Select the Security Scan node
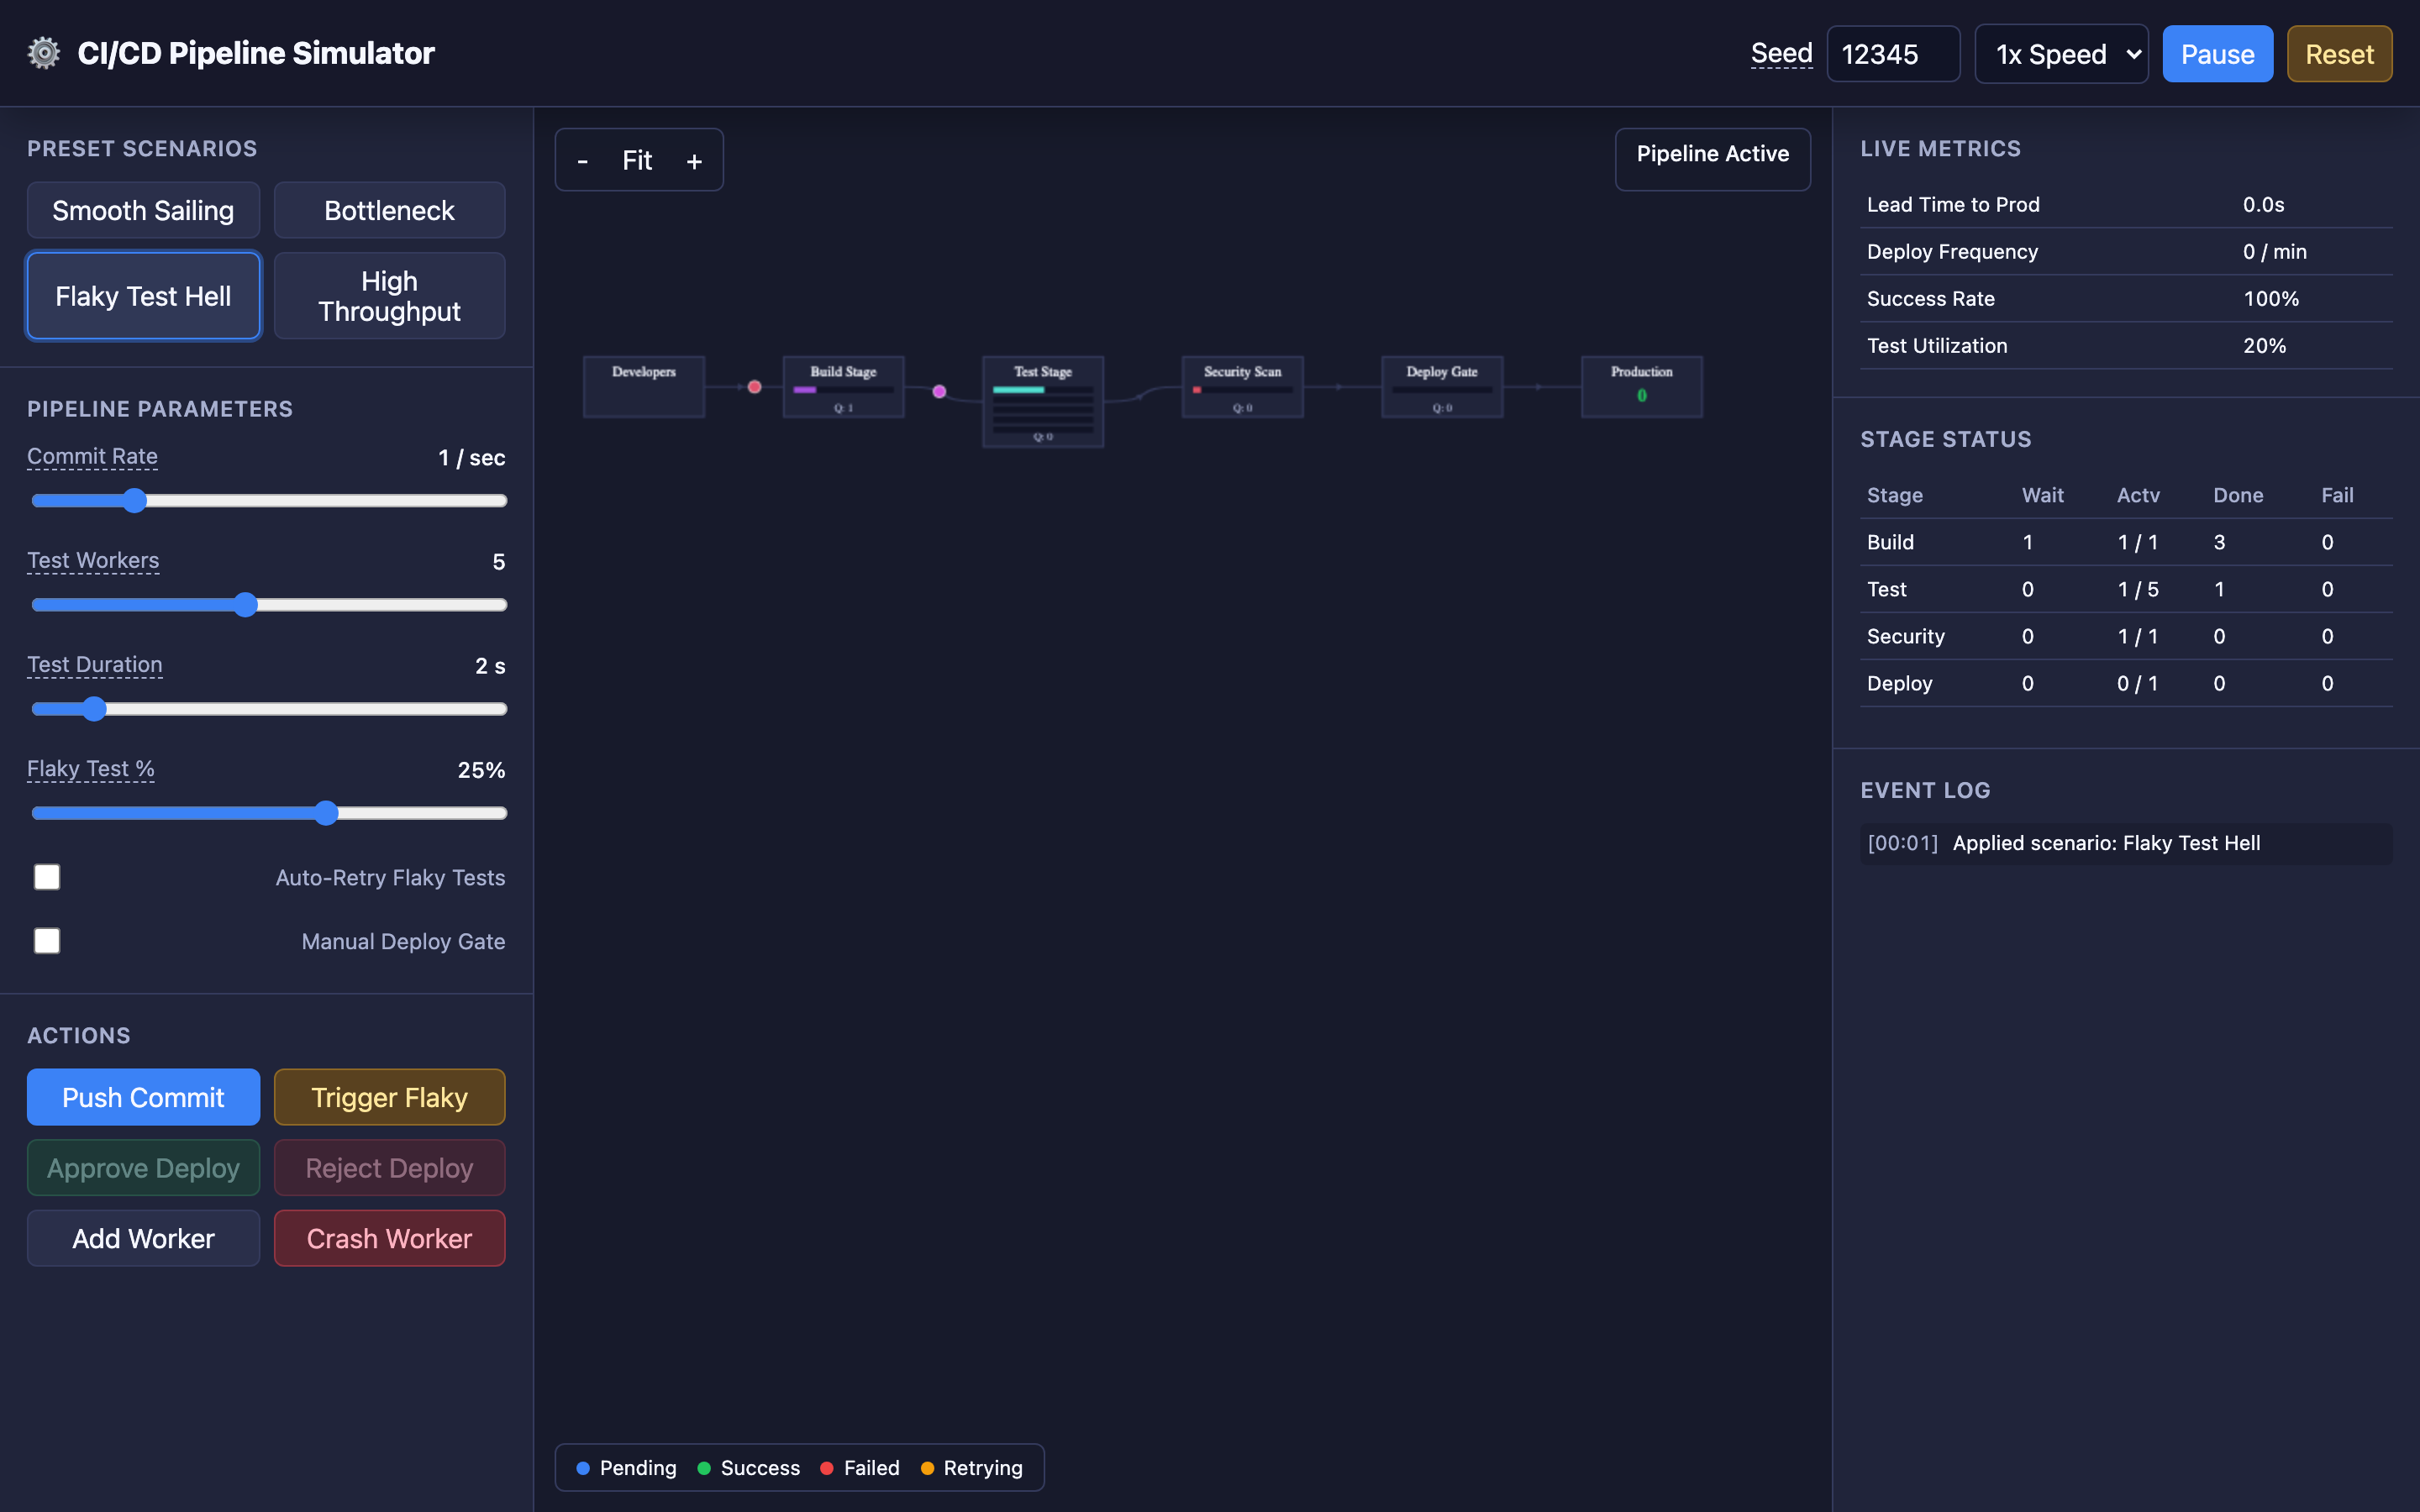 coord(1242,386)
